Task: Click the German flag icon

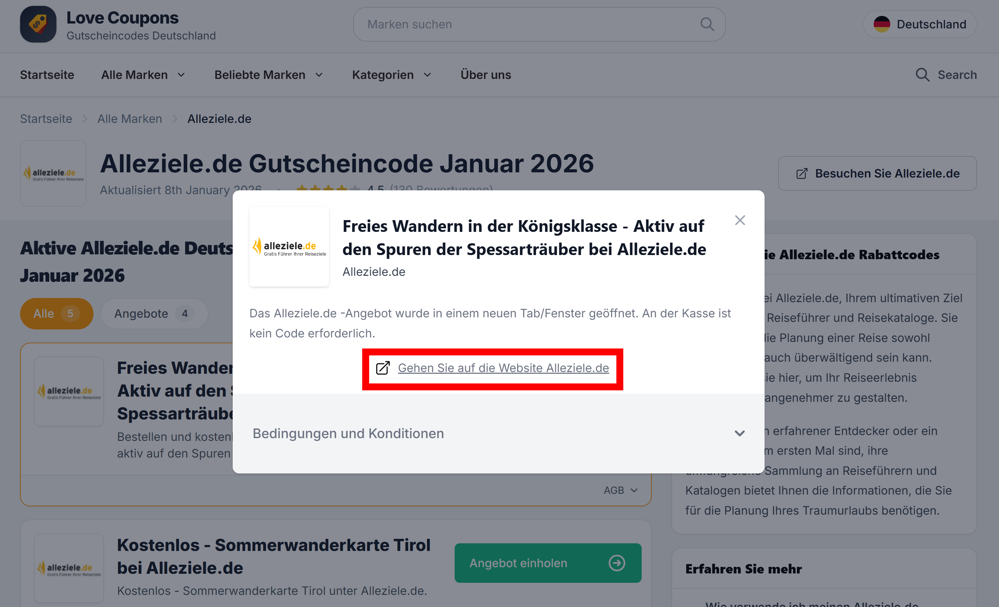Action: (x=882, y=24)
